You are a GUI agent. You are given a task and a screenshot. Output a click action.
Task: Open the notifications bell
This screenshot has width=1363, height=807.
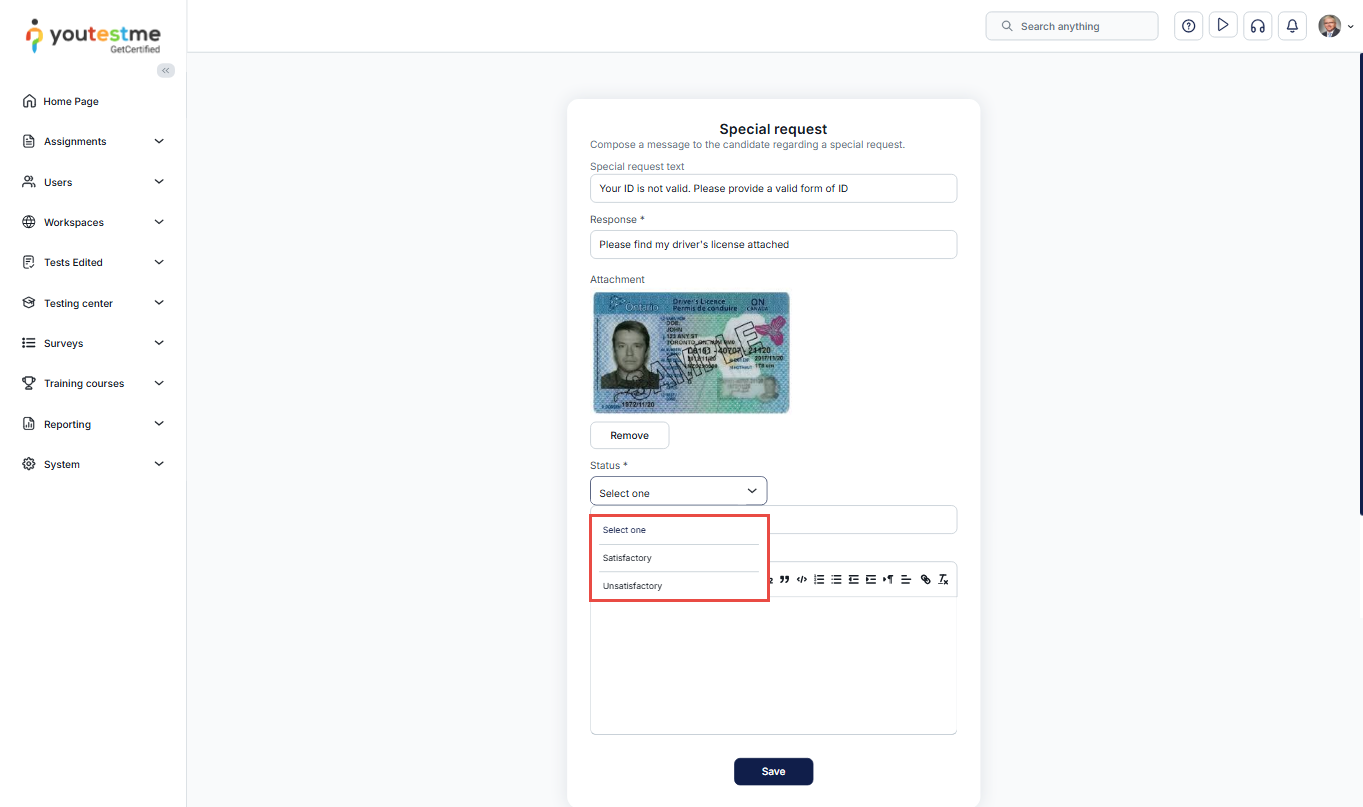[1292, 26]
